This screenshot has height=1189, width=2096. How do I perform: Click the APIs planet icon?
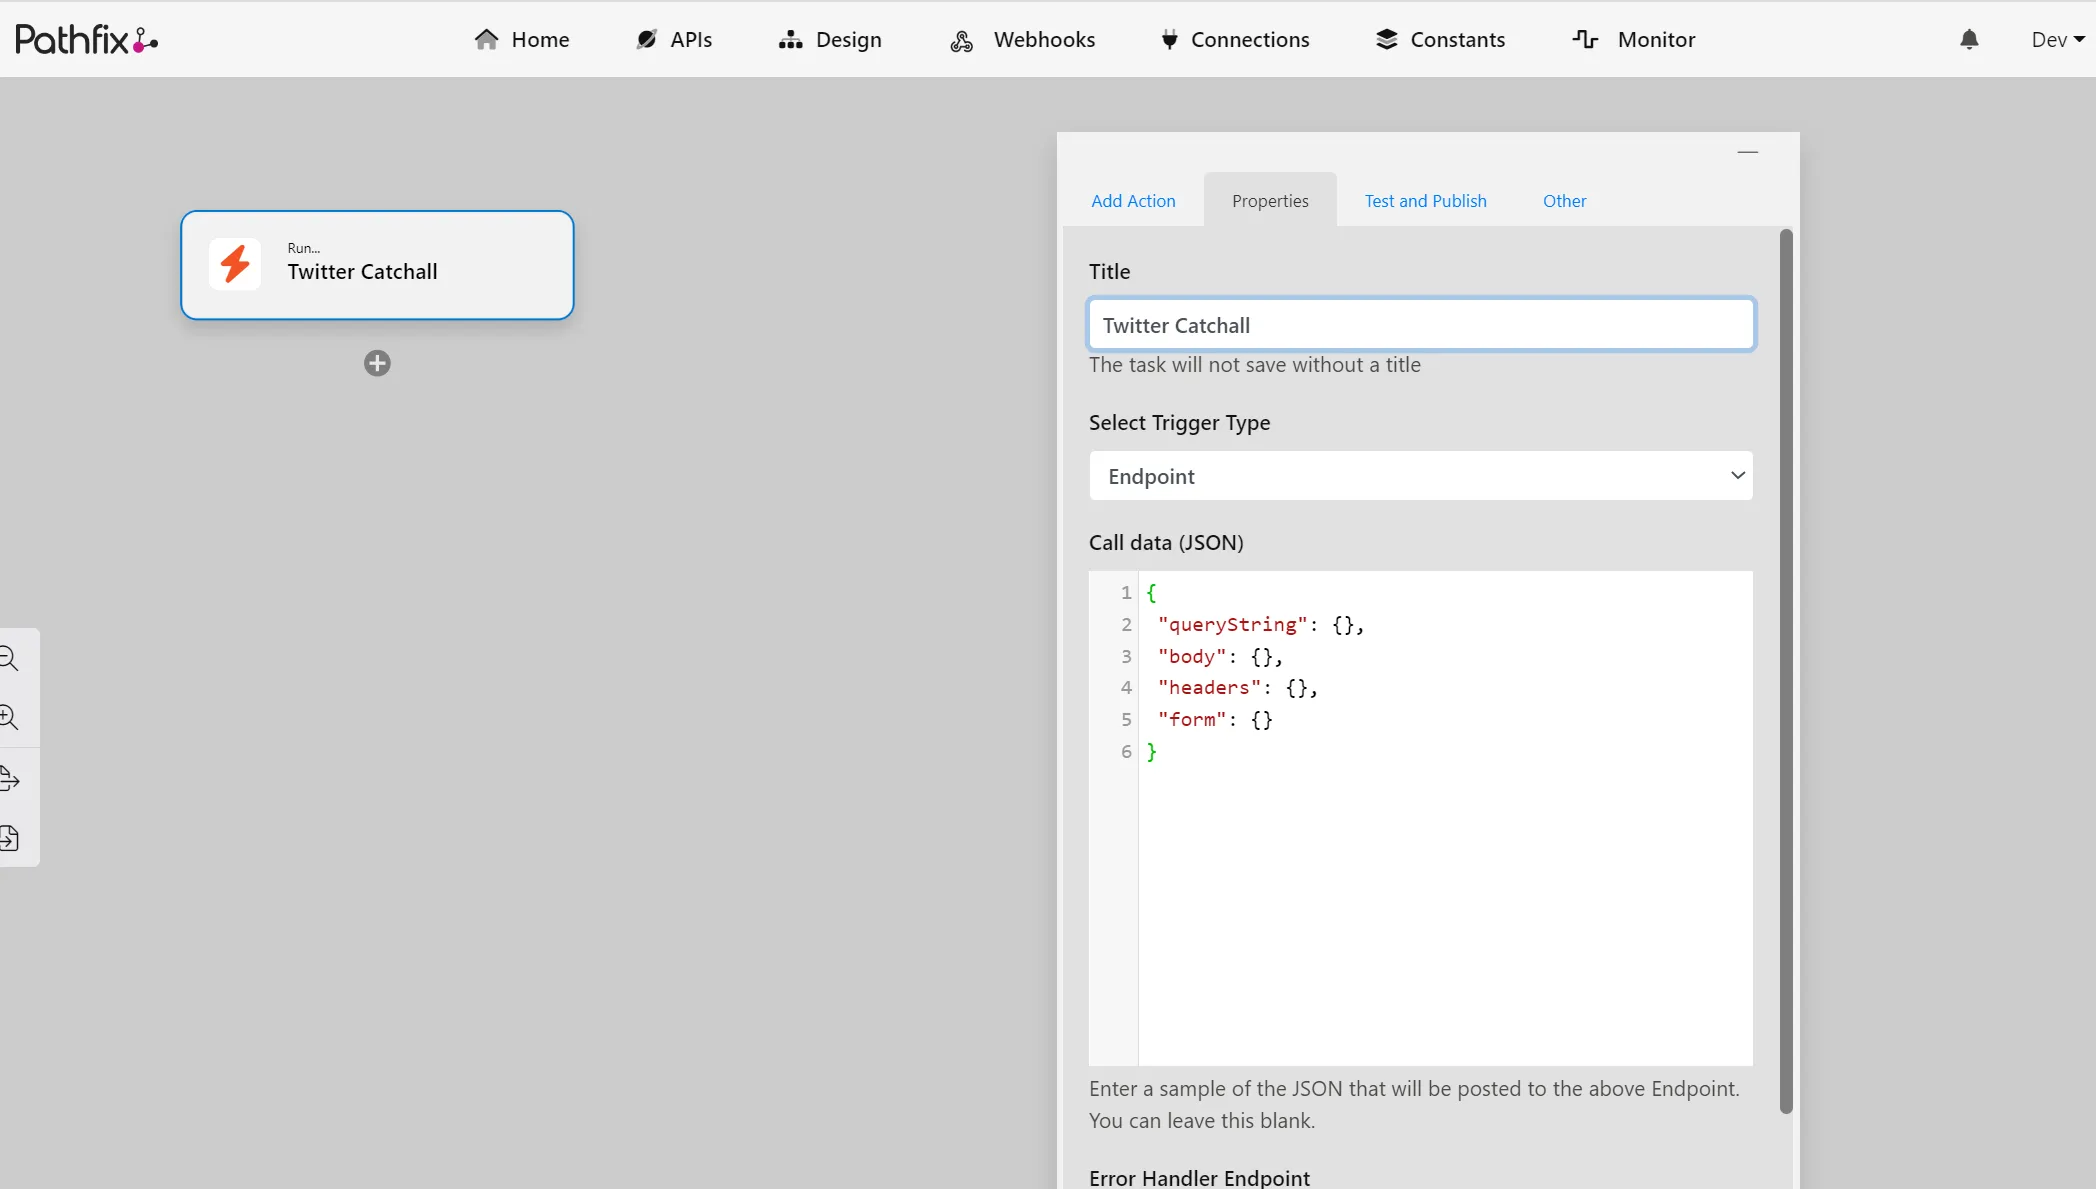point(647,39)
